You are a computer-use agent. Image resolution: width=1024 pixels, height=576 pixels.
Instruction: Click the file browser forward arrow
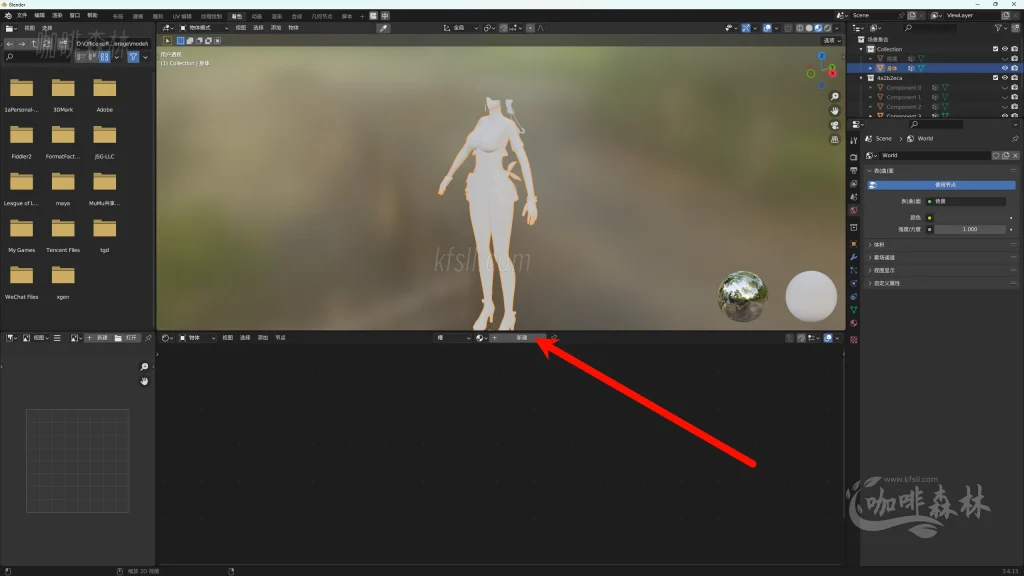[22, 44]
